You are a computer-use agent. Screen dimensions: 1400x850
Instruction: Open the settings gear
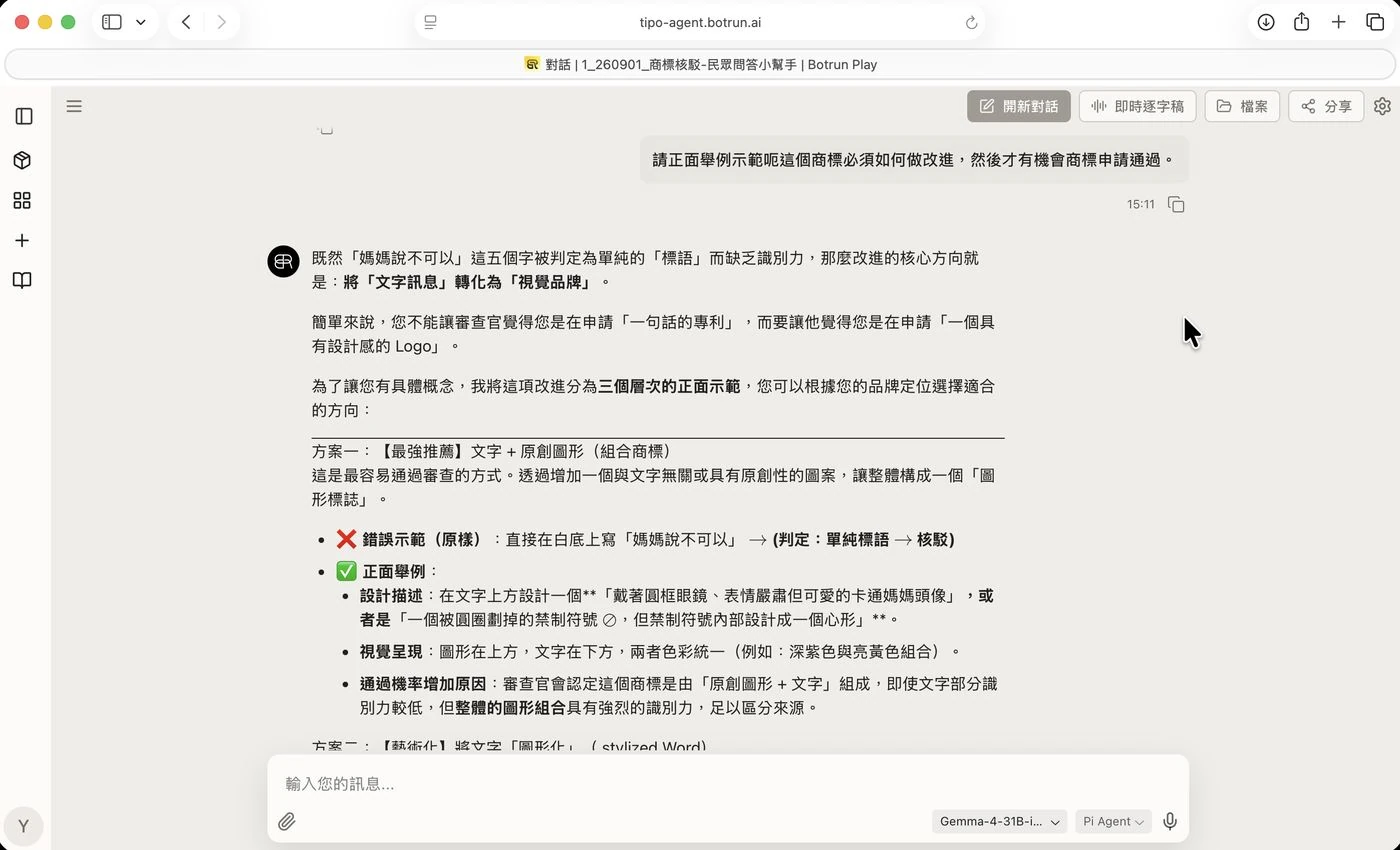[1383, 106]
